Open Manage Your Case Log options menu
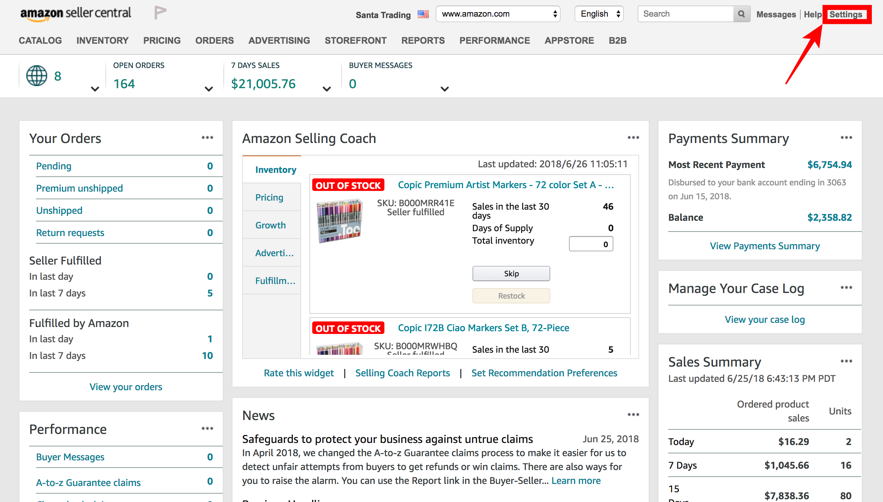Image resolution: width=883 pixels, height=502 pixels. click(846, 287)
